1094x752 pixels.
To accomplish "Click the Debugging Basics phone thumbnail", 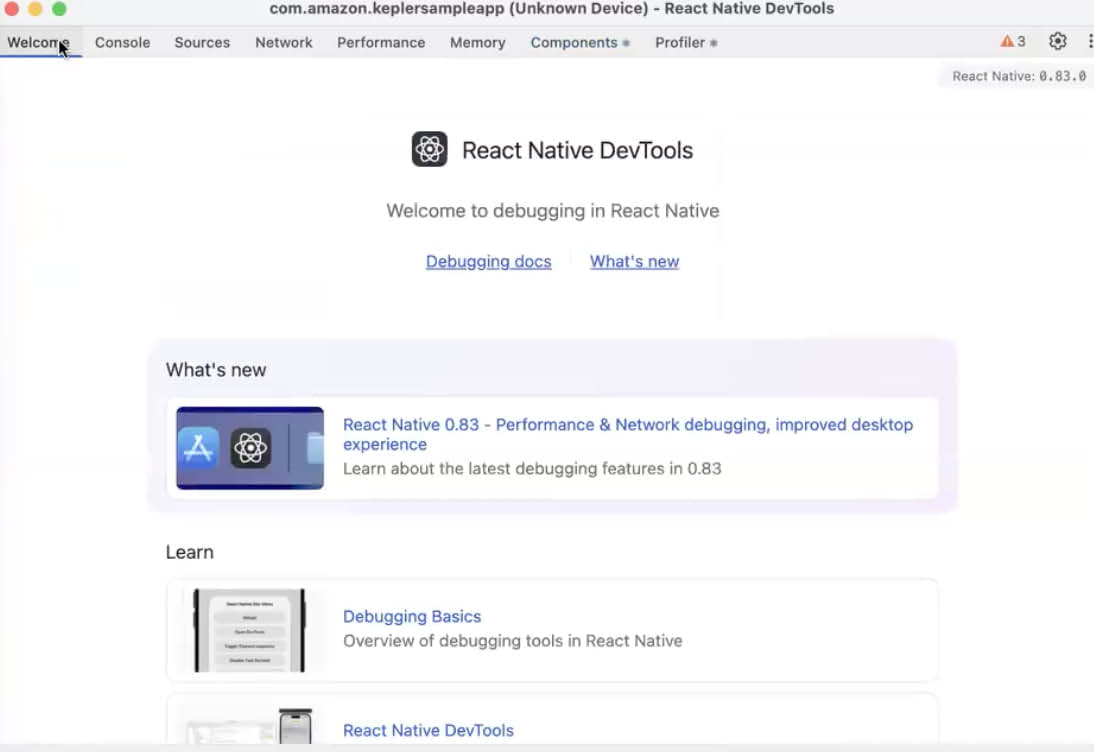I will tap(249, 630).
